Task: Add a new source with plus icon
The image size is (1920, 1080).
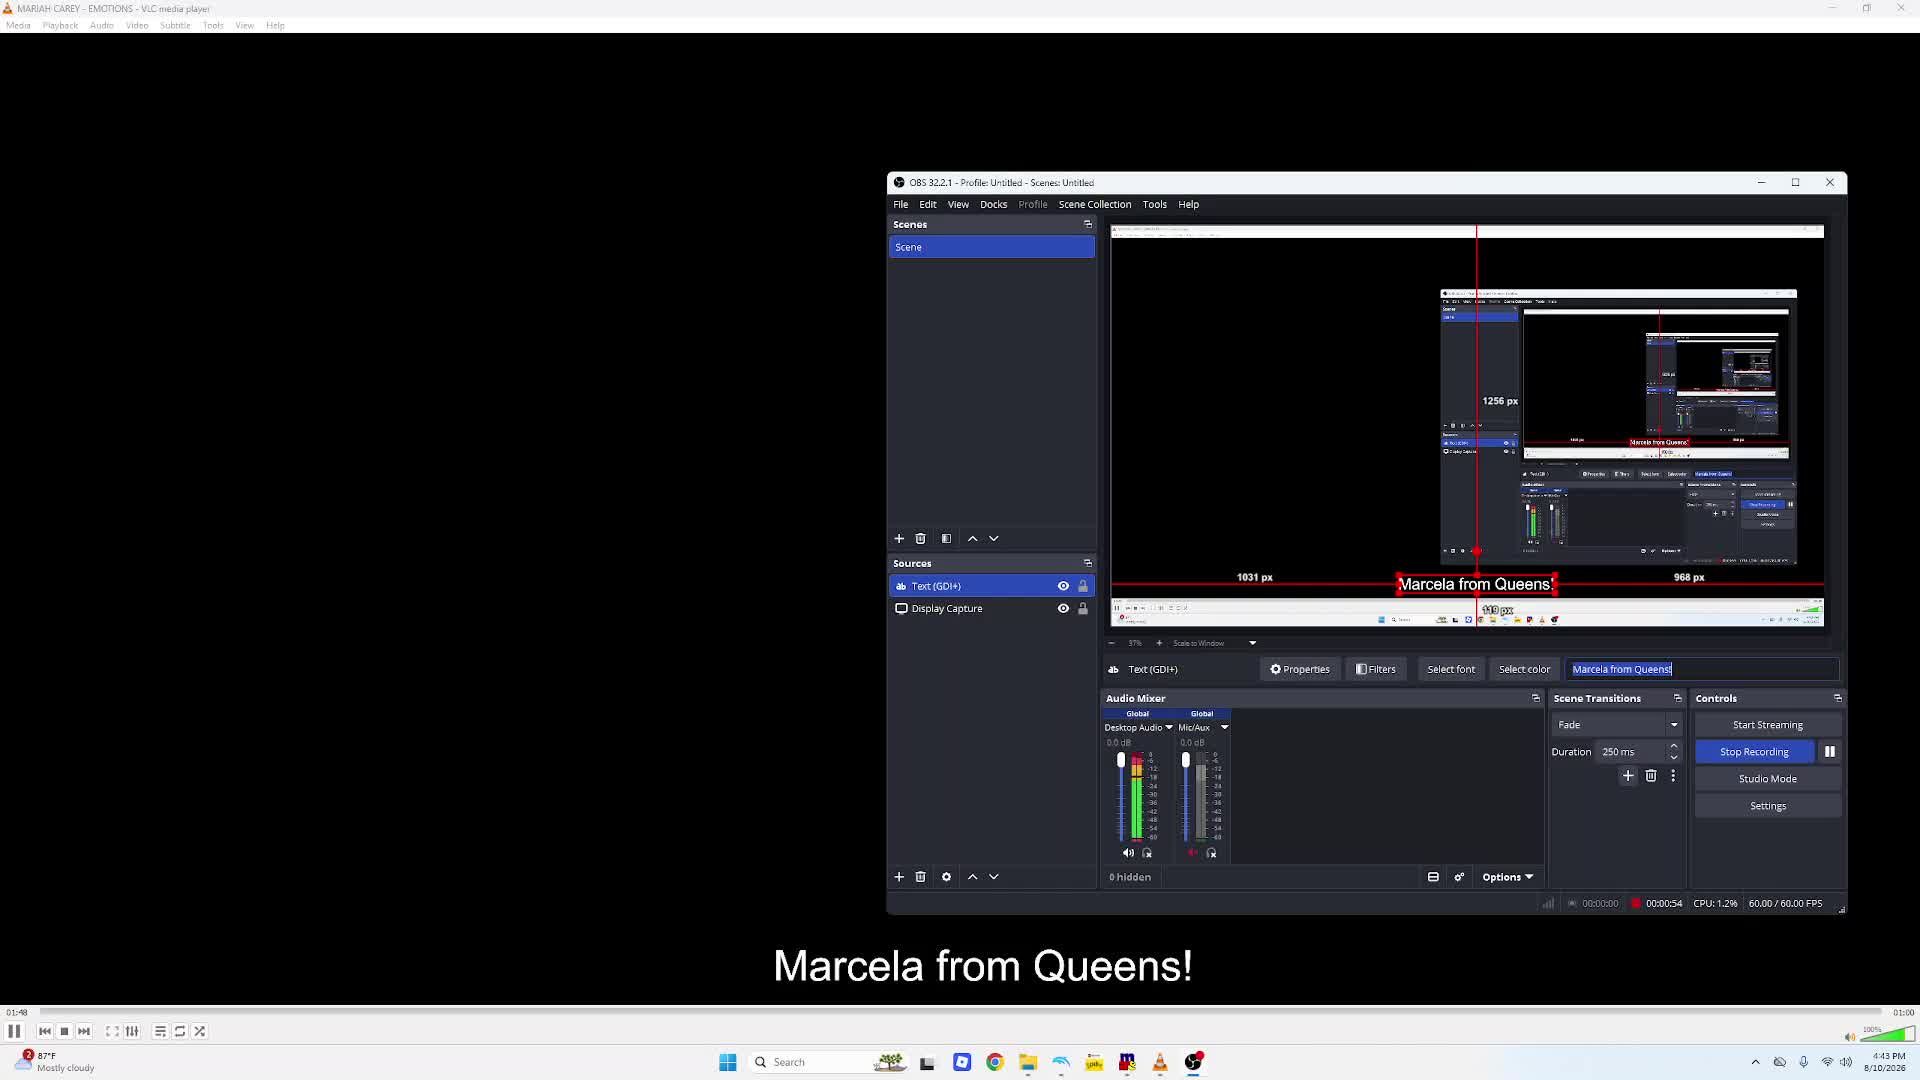Action: click(899, 877)
